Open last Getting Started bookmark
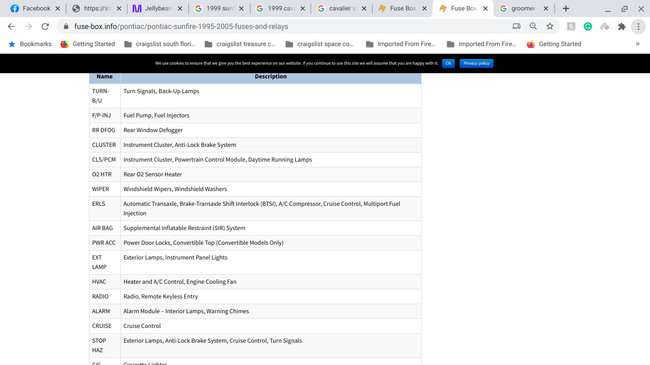This screenshot has height=365, width=650. pos(554,44)
